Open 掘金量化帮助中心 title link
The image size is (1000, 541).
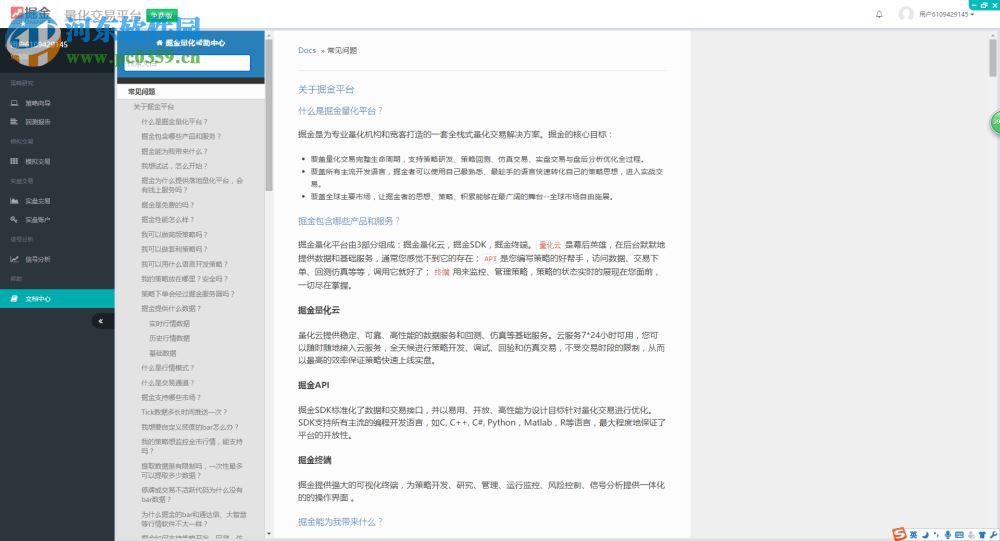(195, 43)
